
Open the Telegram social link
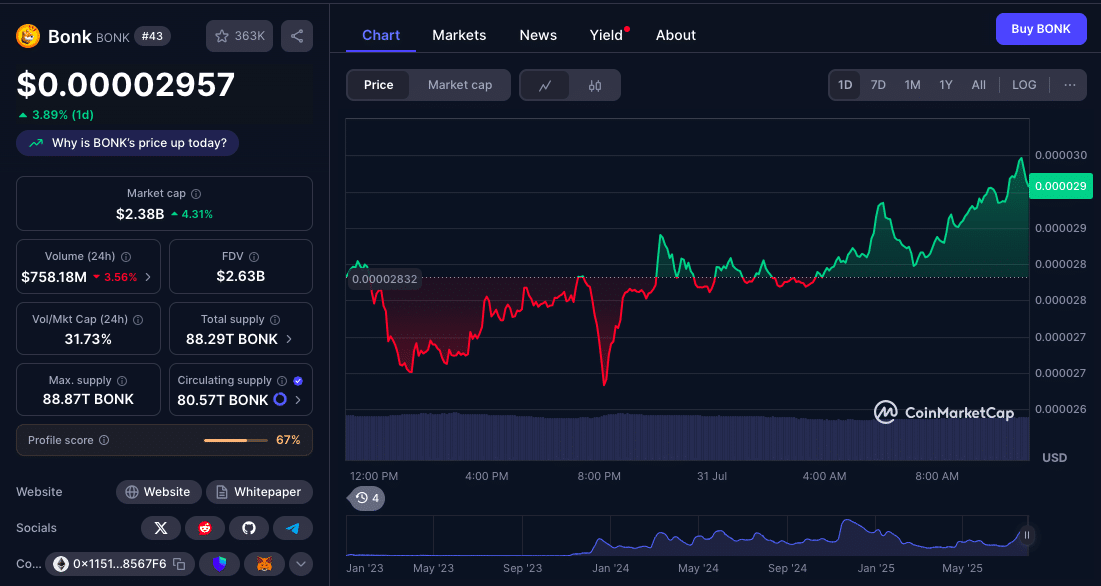coord(293,528)
